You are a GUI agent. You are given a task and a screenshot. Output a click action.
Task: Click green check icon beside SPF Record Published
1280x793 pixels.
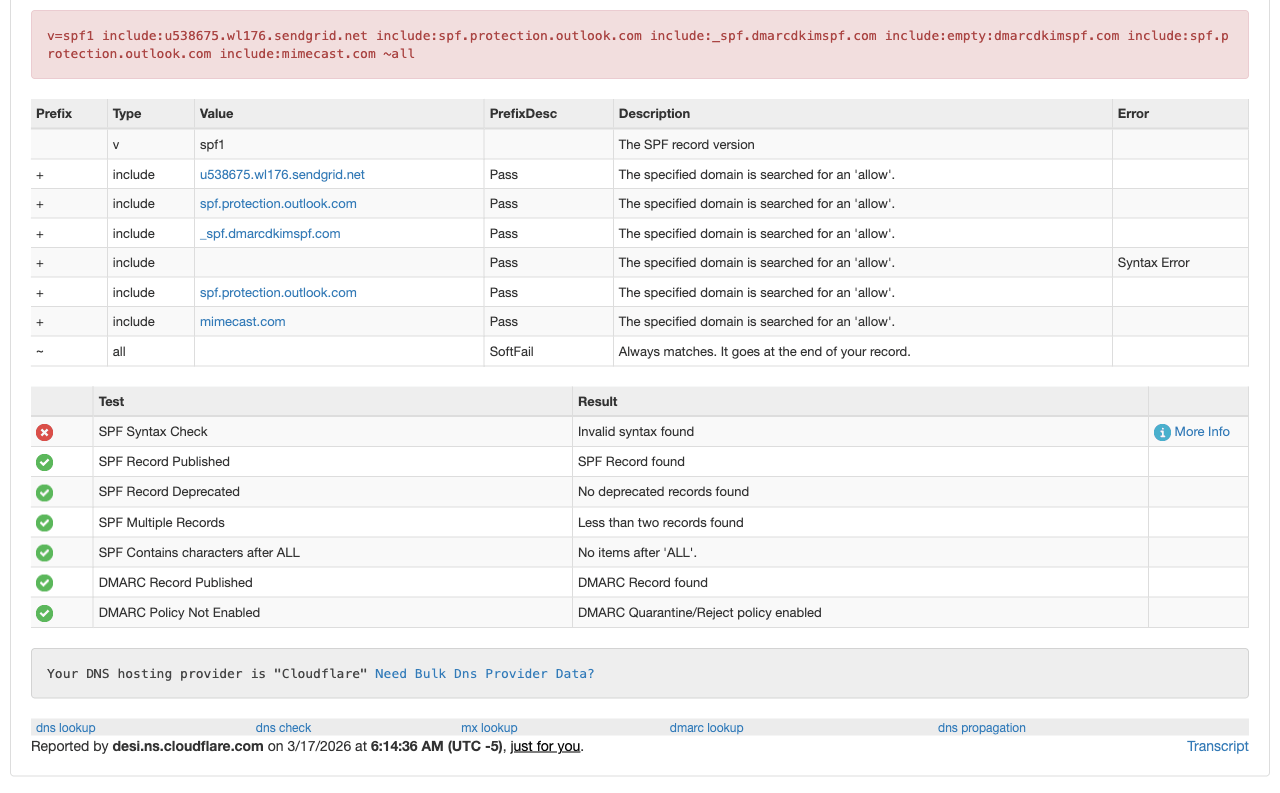(x=44, y=462)
